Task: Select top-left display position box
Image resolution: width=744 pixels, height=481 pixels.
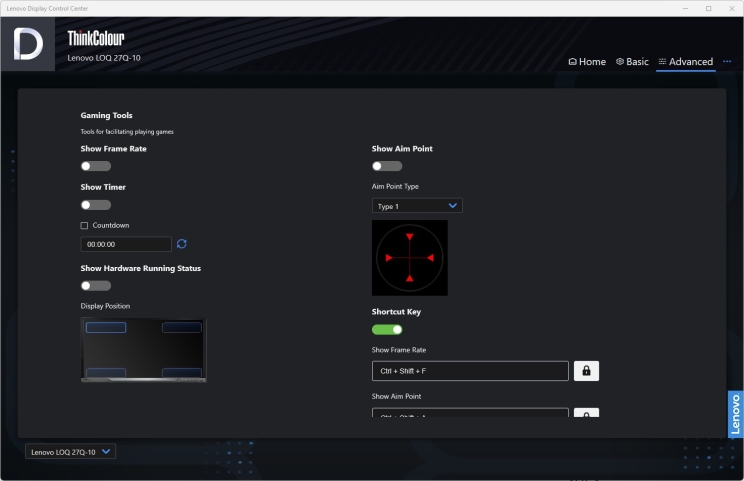Action: (x=106, y=327)
